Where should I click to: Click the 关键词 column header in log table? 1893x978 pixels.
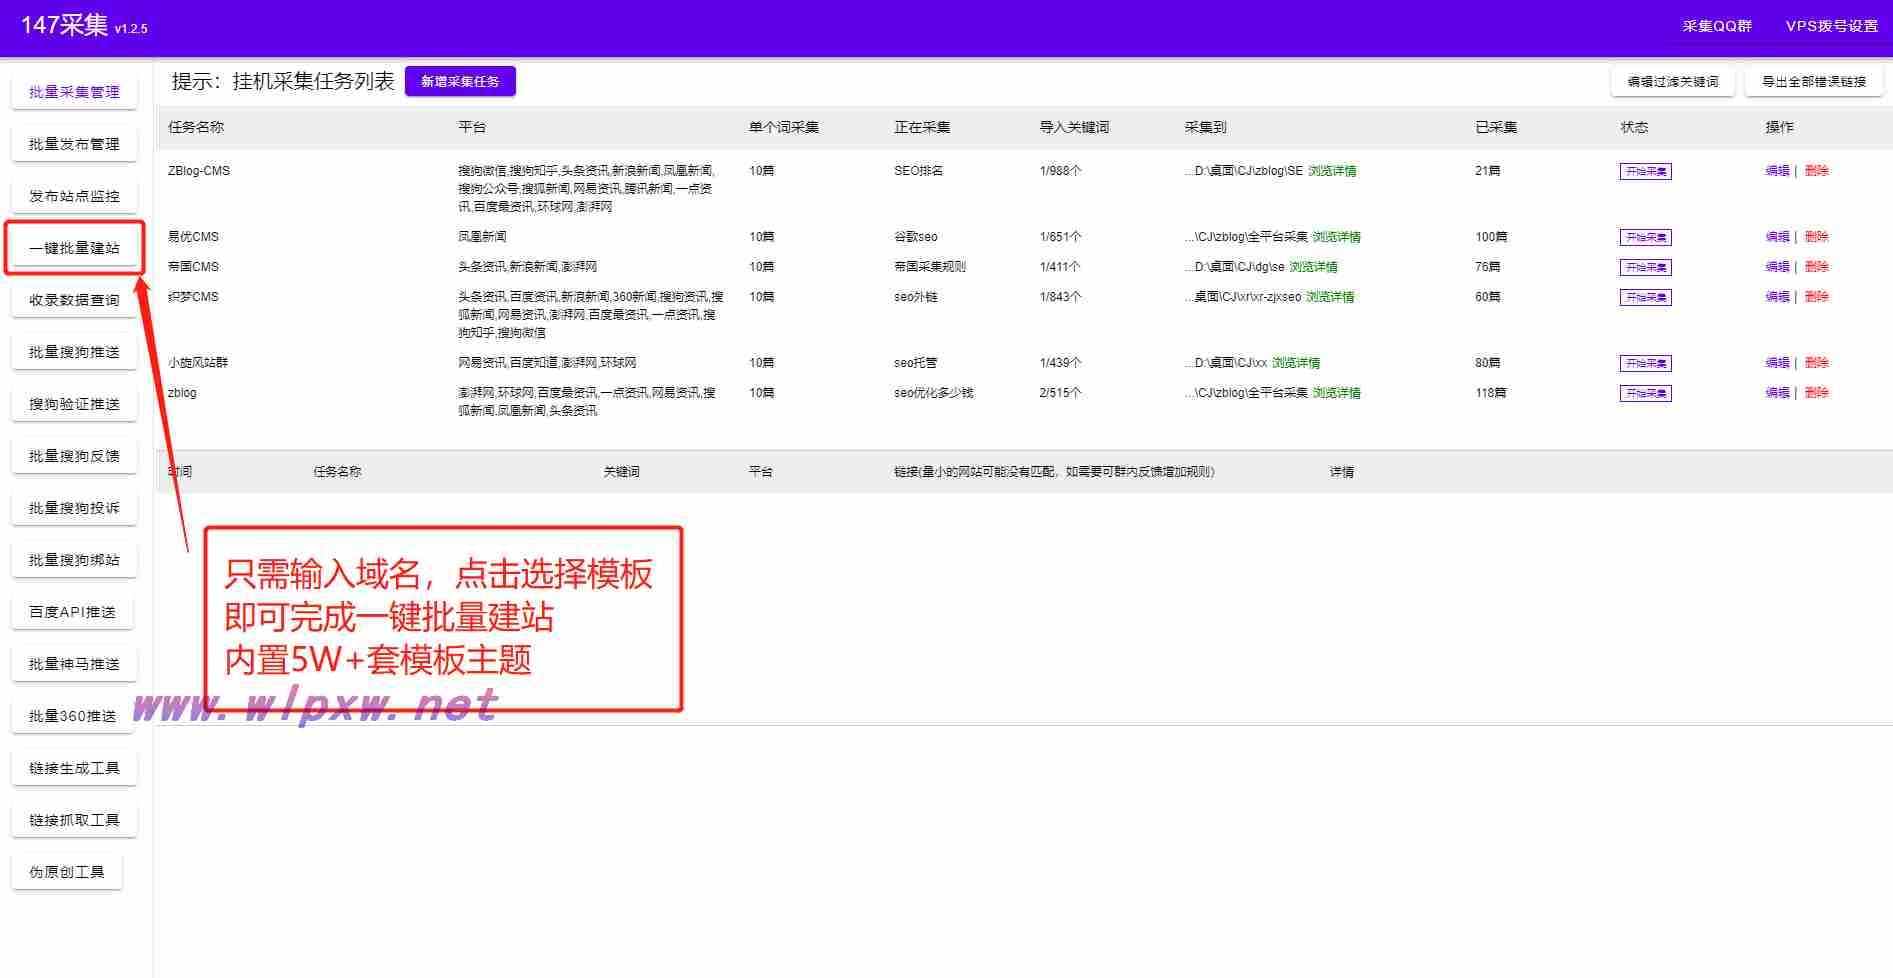coord(621,472)
